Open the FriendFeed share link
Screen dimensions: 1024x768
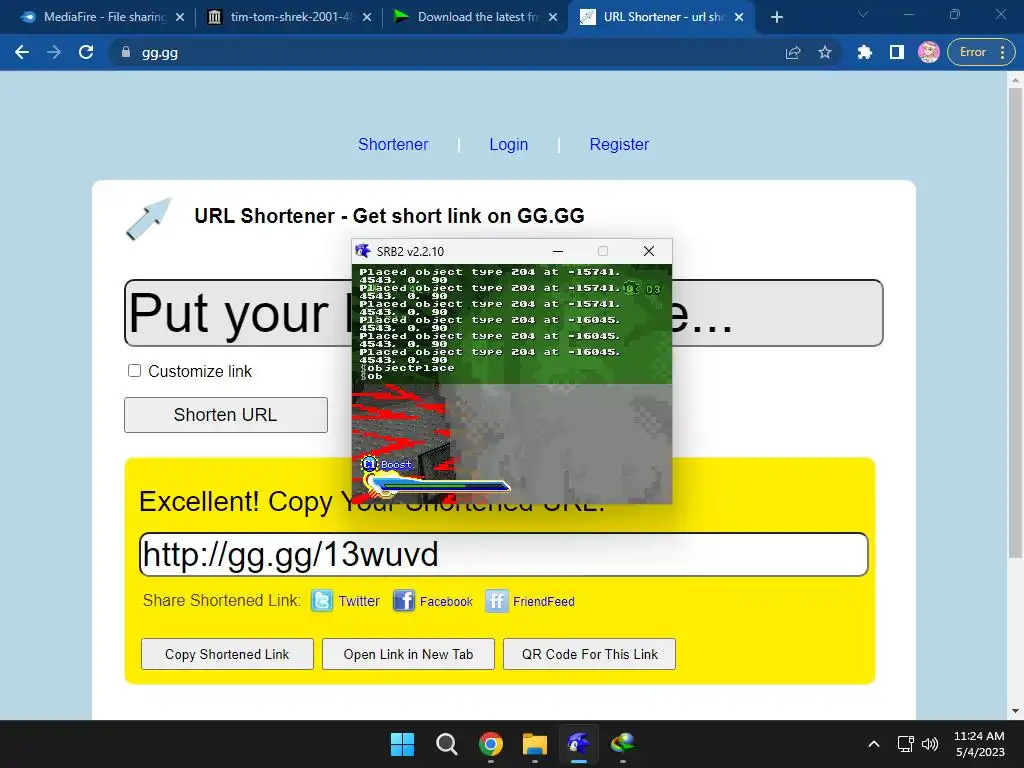[x=543, y=601]
